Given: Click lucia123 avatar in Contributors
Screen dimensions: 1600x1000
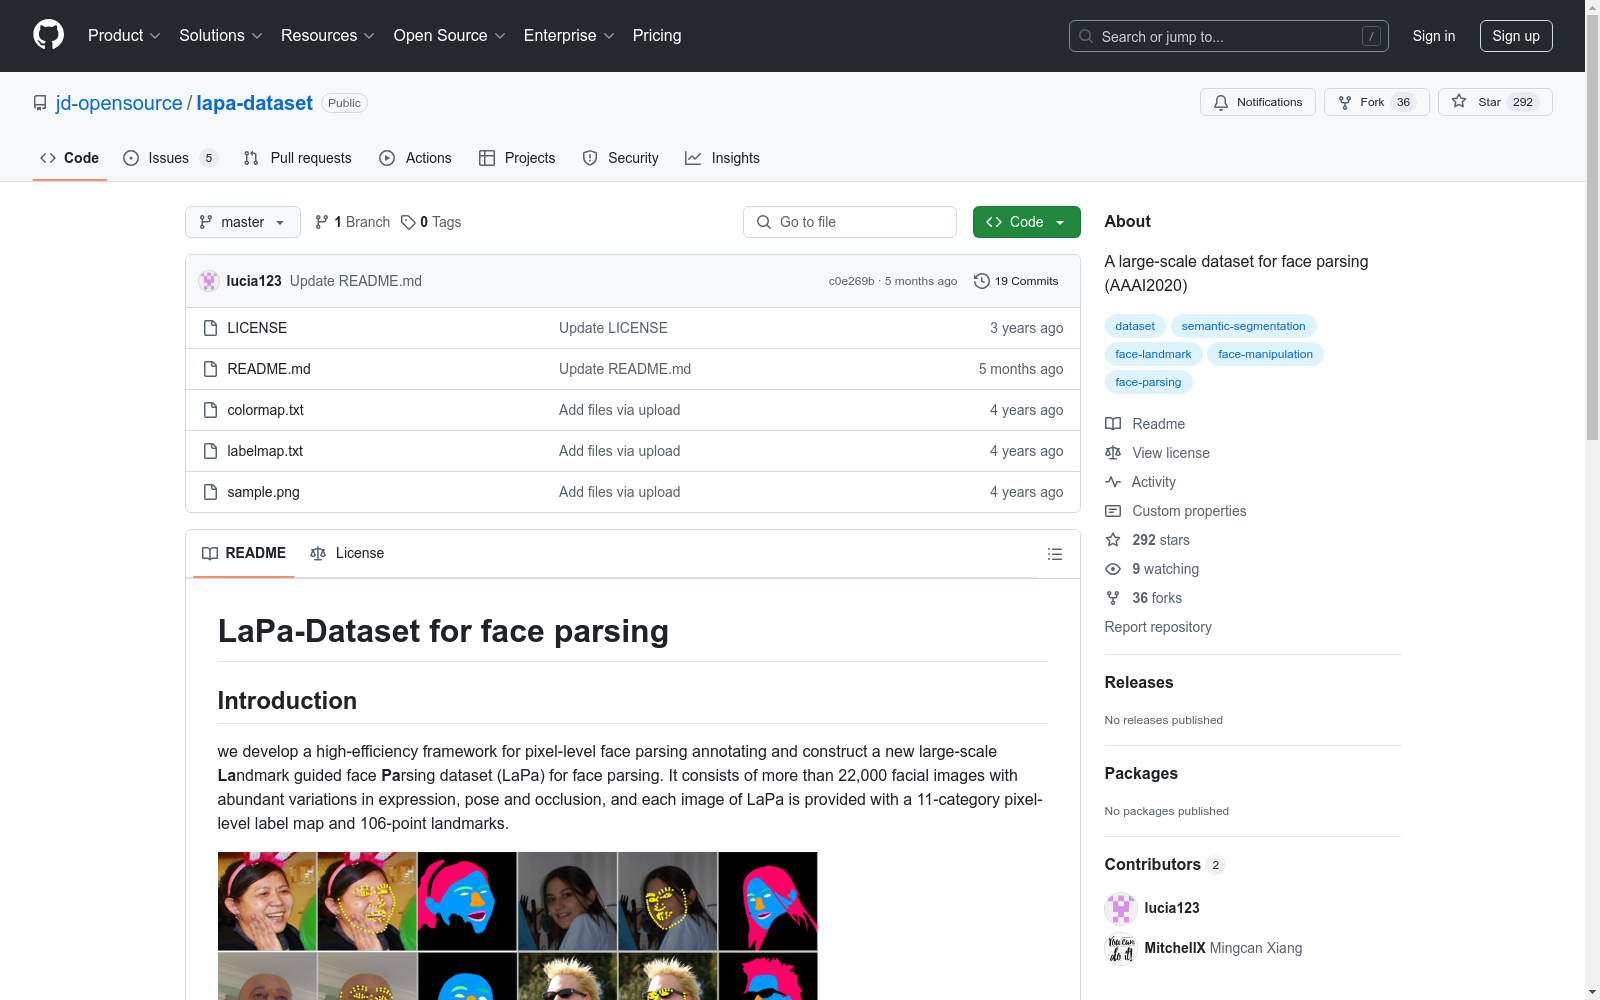Looking at the screenshot, I should coord(1121,908).
